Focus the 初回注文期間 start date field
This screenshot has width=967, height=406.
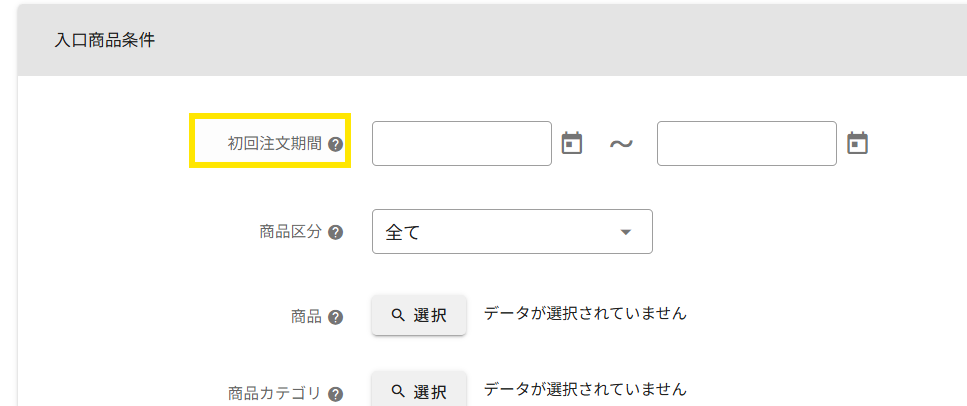click(x=461, y=143)
